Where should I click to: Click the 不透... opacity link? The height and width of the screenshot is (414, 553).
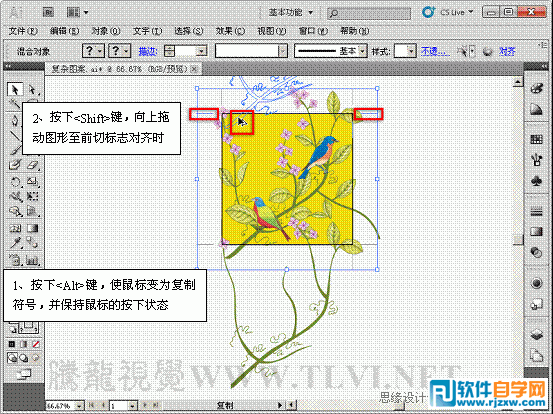click(x=435, y=52)
